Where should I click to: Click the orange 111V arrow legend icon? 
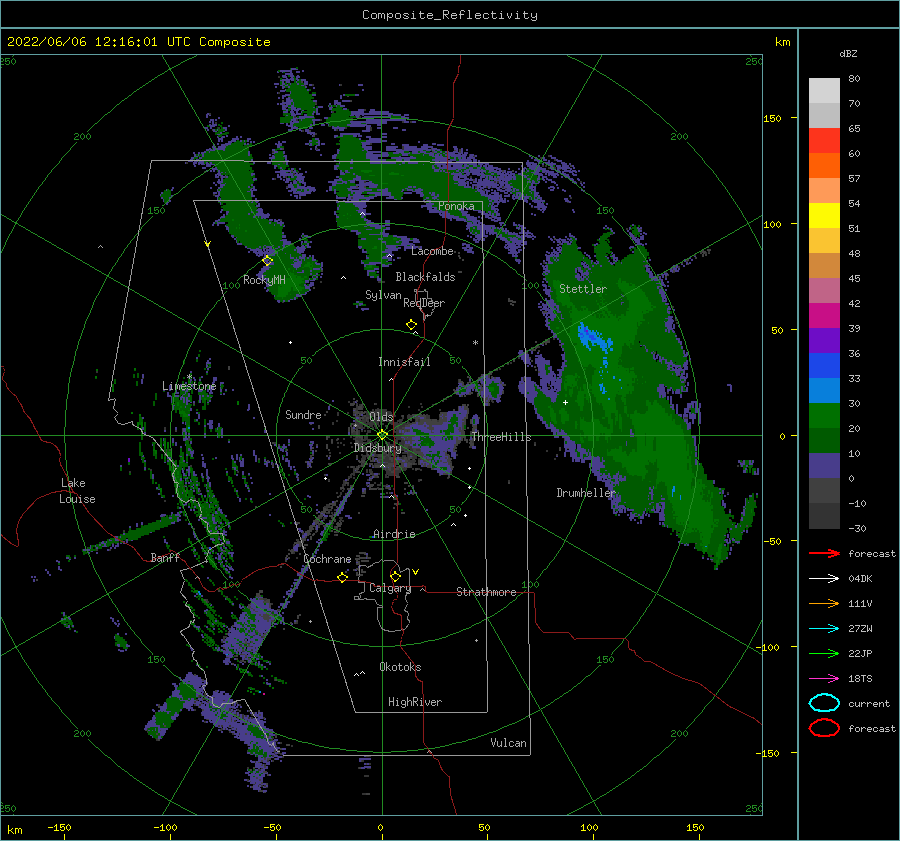click(x=824, y=603)
